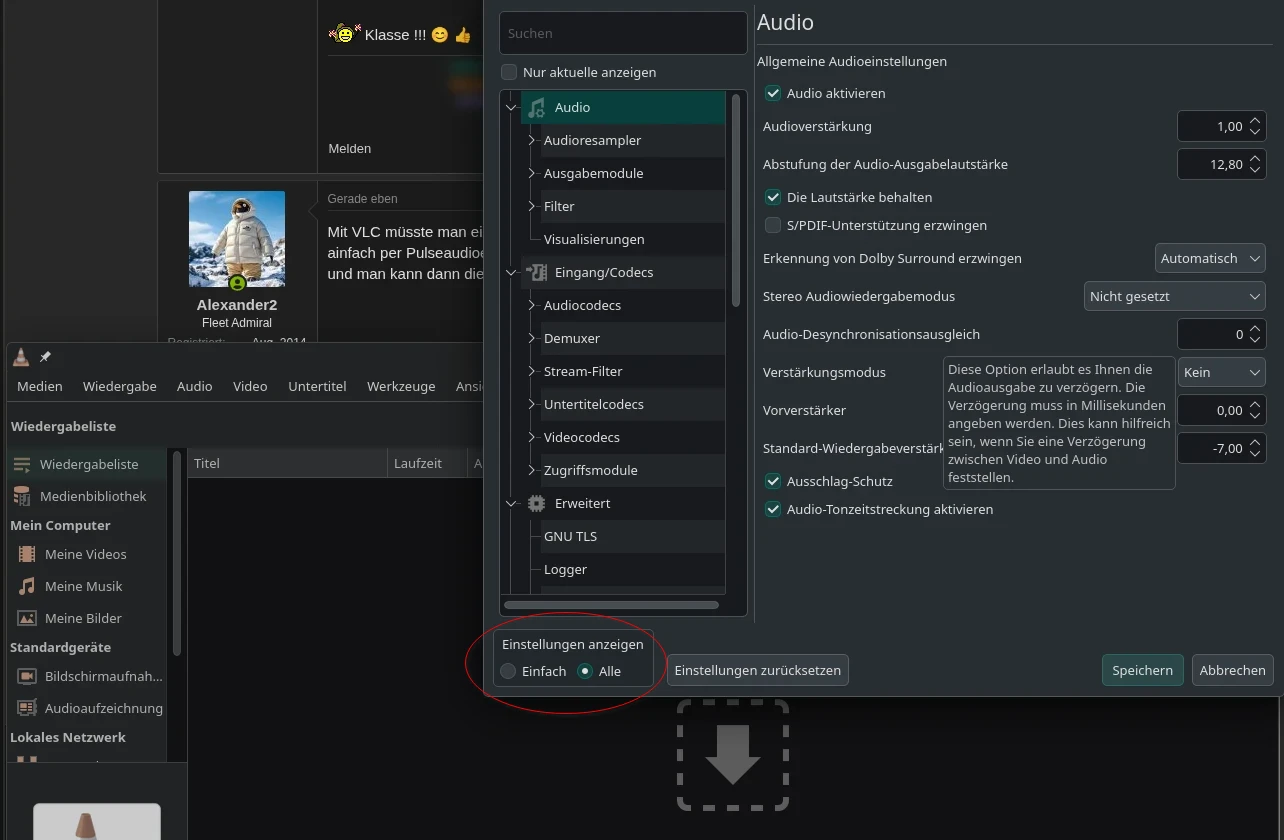Click the Laufzeit column header in playlist
Screen dimensions: 1284x840
(427, 463)
